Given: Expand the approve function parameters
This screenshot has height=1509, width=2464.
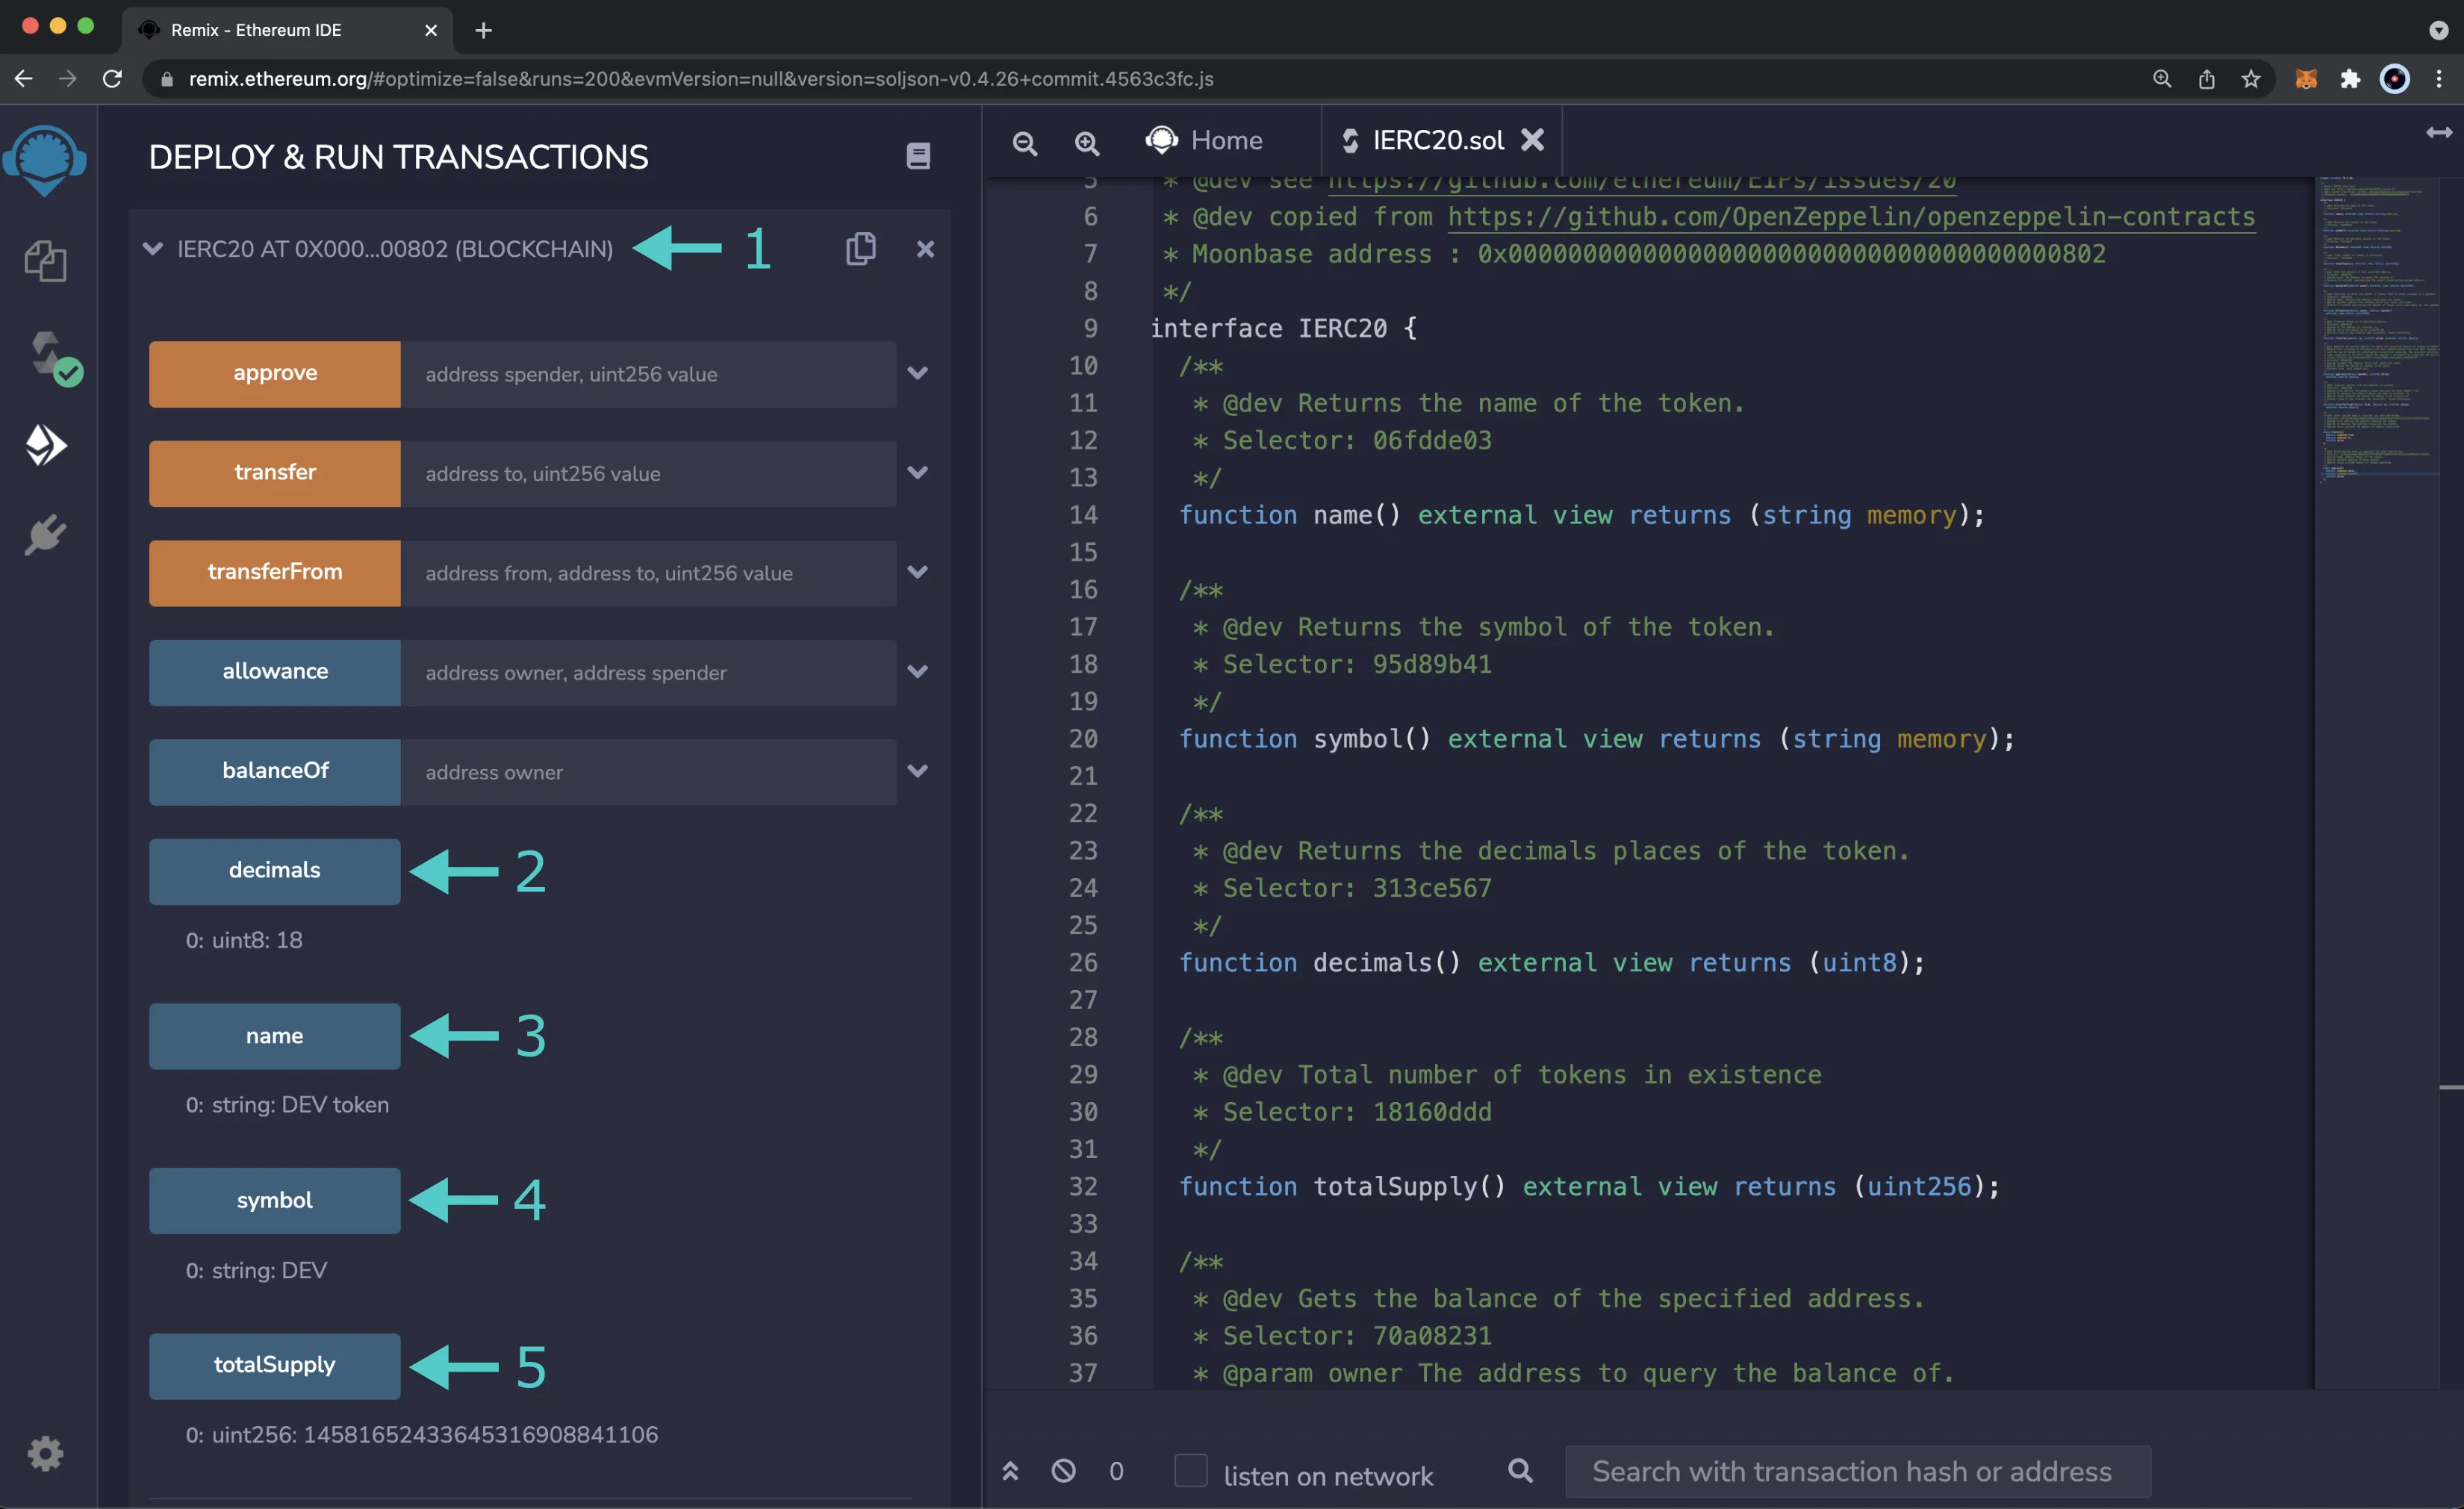Looking at the screenshot, I should pyautogui.click(x=917, y=373).
